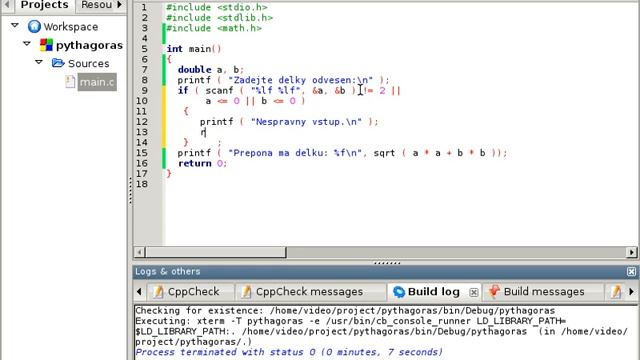Click the CppCheck messages tab pencil icon
The image size is (640, 360).
246,291
